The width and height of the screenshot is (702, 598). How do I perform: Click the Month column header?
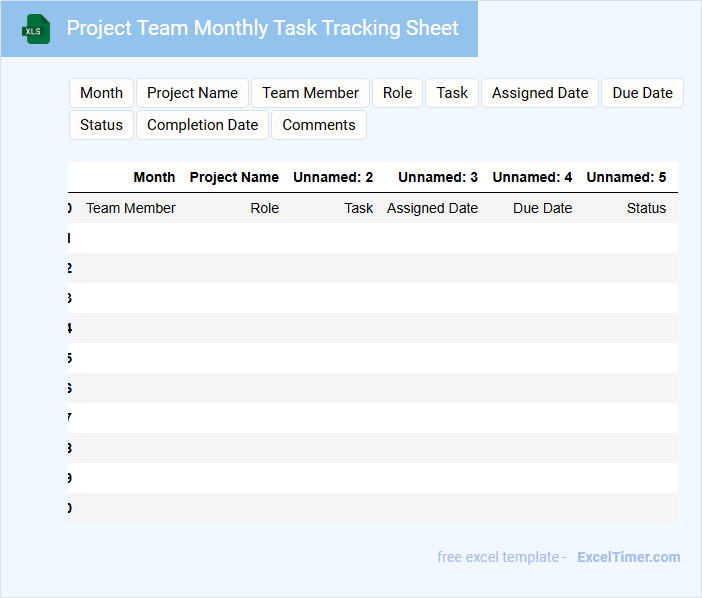[x=154, y=177]
